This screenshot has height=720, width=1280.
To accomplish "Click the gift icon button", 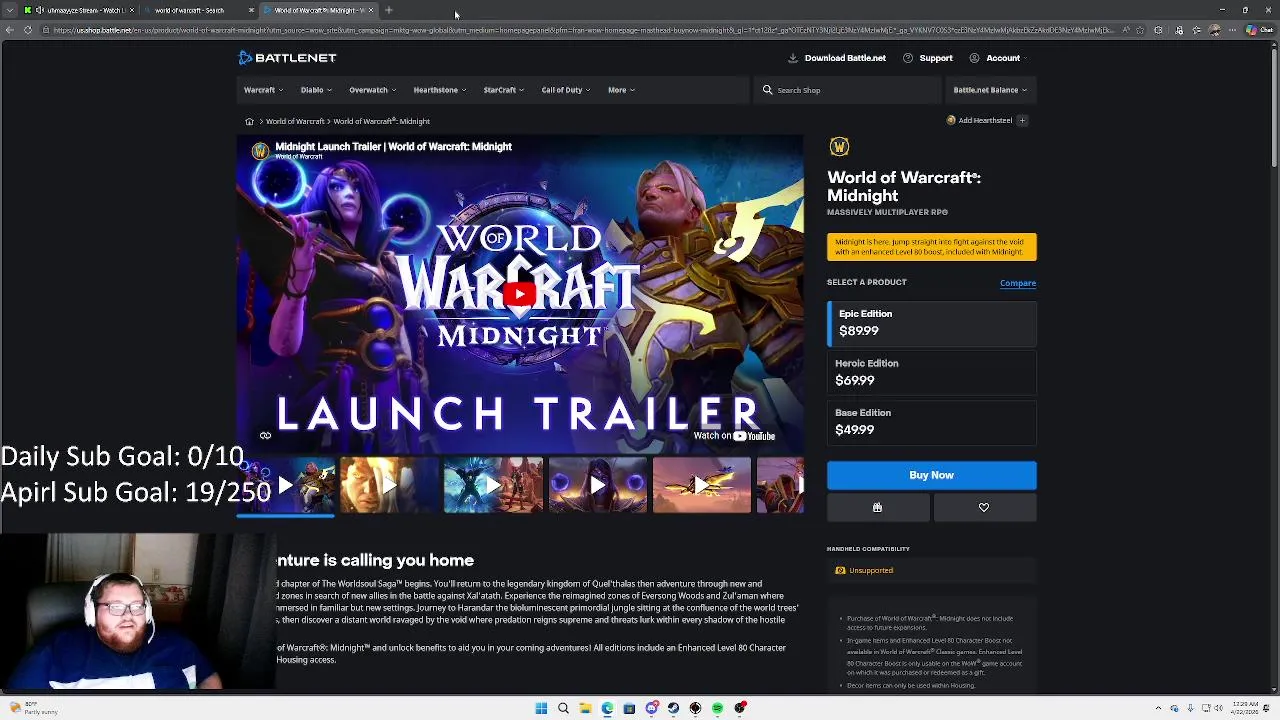I will coord(878,508).
